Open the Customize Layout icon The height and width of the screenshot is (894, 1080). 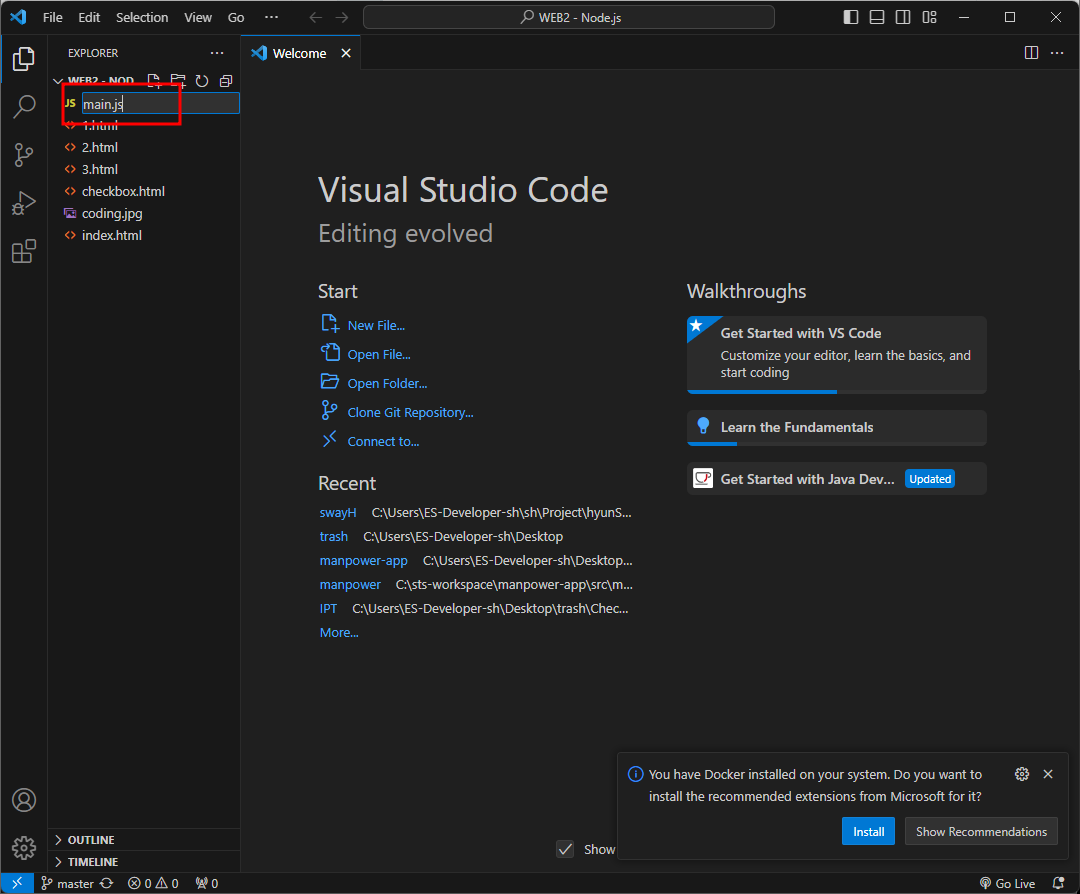929,17
